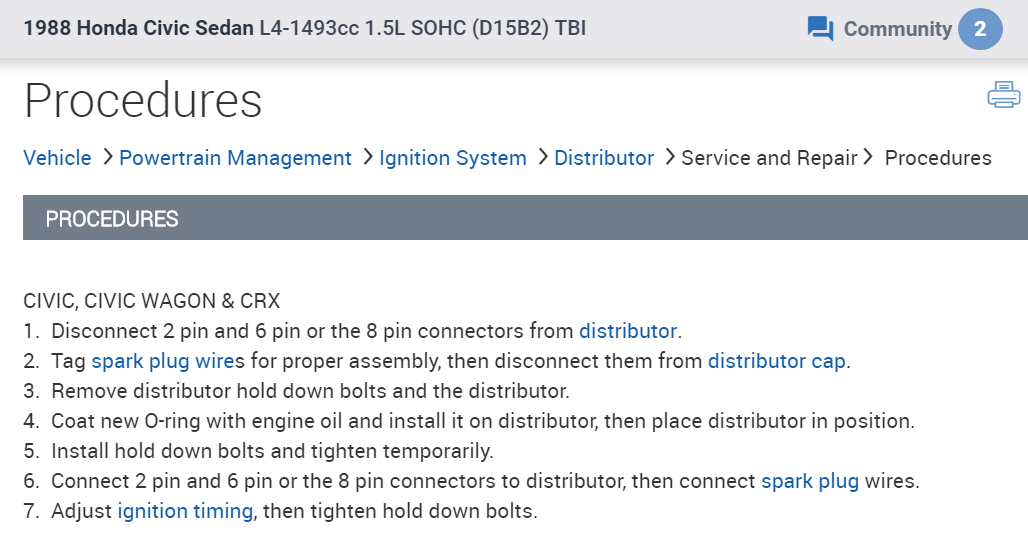Navigate to Powertrain Management breadcrumb
Image resolution: width=1028 pixels, height=546 pixels.
[235, 158]
